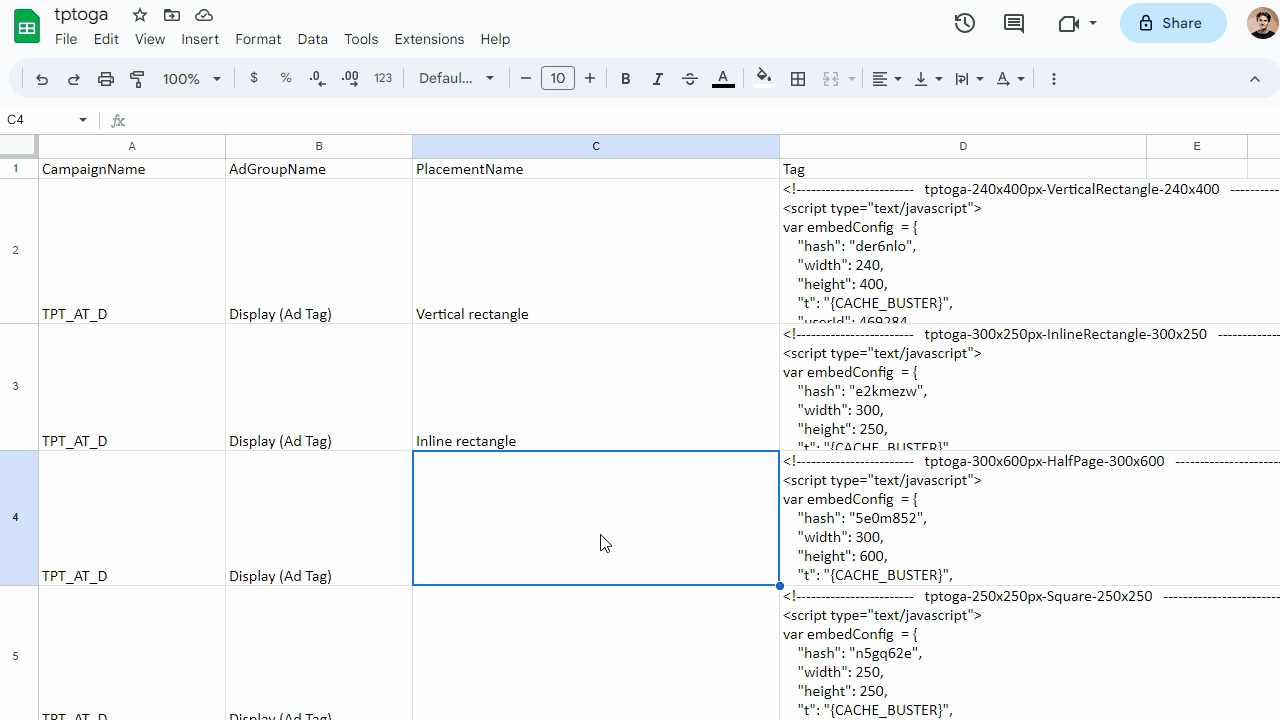Click the undo arrow icon
This screenshot has height=720, width=1280.
click(42, 79)
